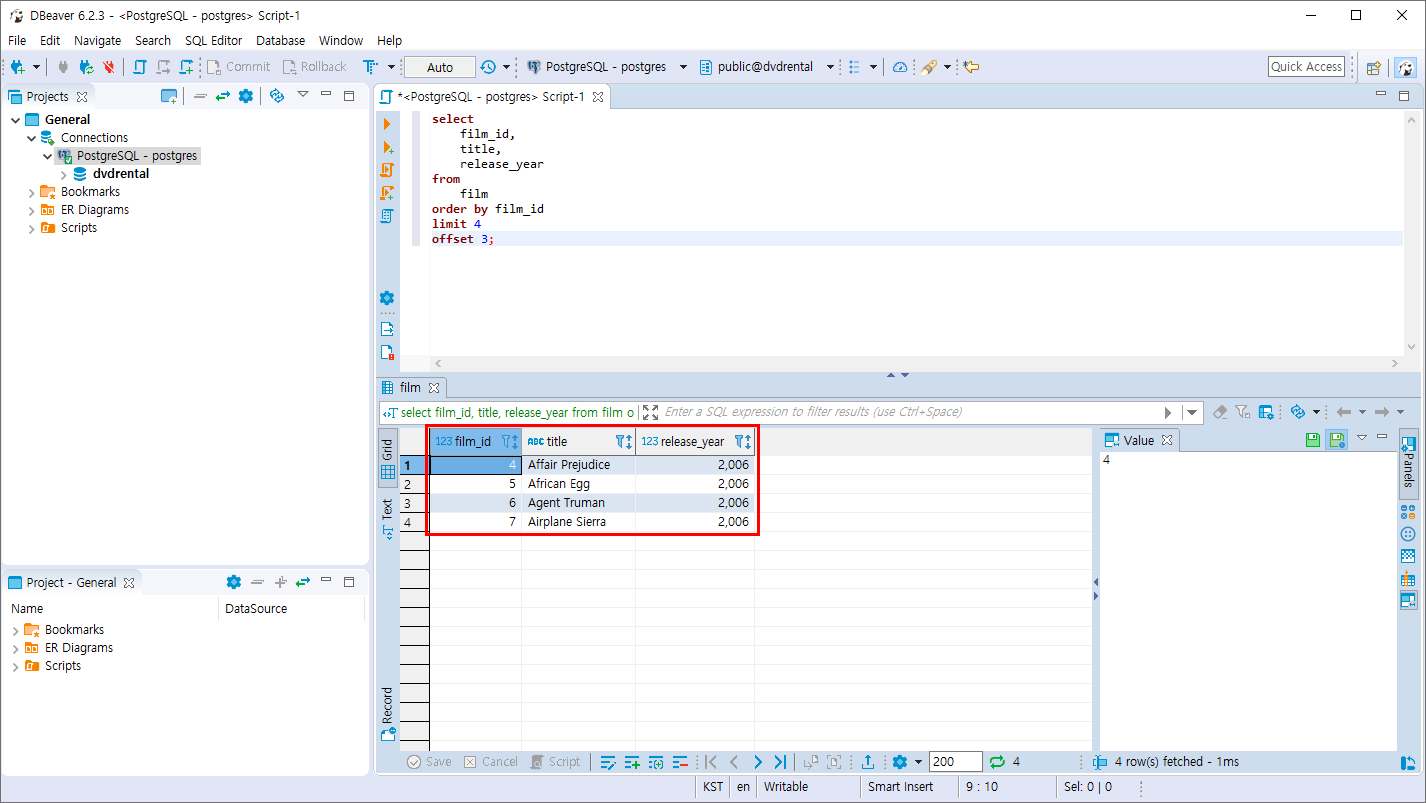This screenshot has width=1426, height=803.
Task: Open the Database menu
Action: click(280, 41)
